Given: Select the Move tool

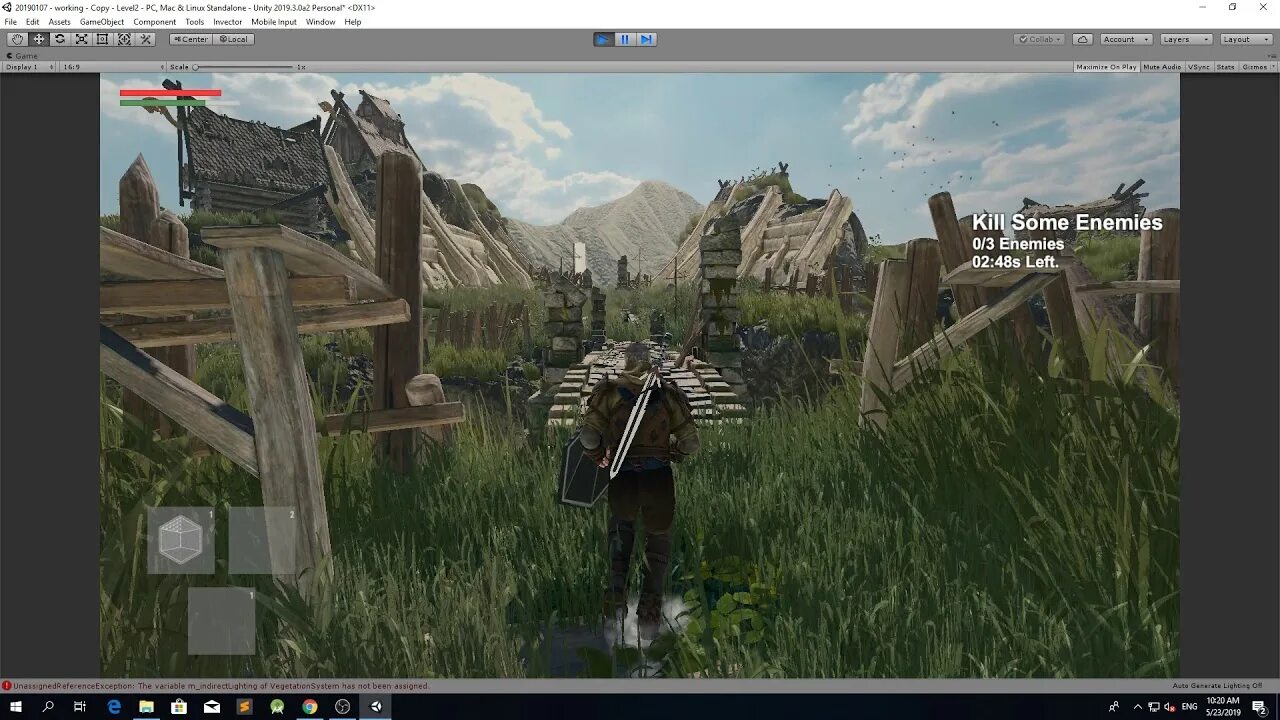Looking at the screenshot, I should (39, 39).
